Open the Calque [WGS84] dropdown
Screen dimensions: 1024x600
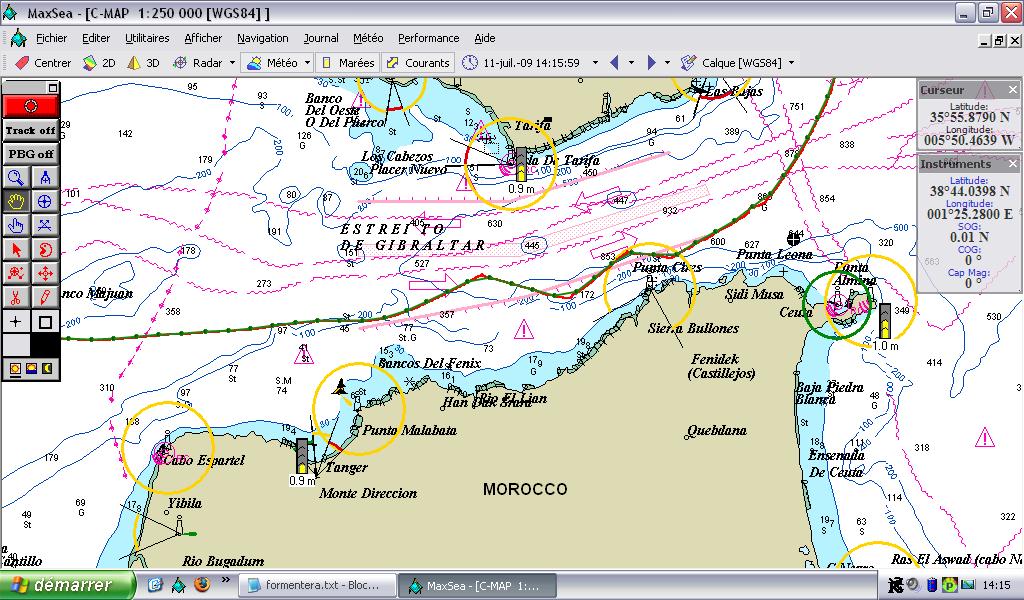pyautogui.click(x=791, y=62)
